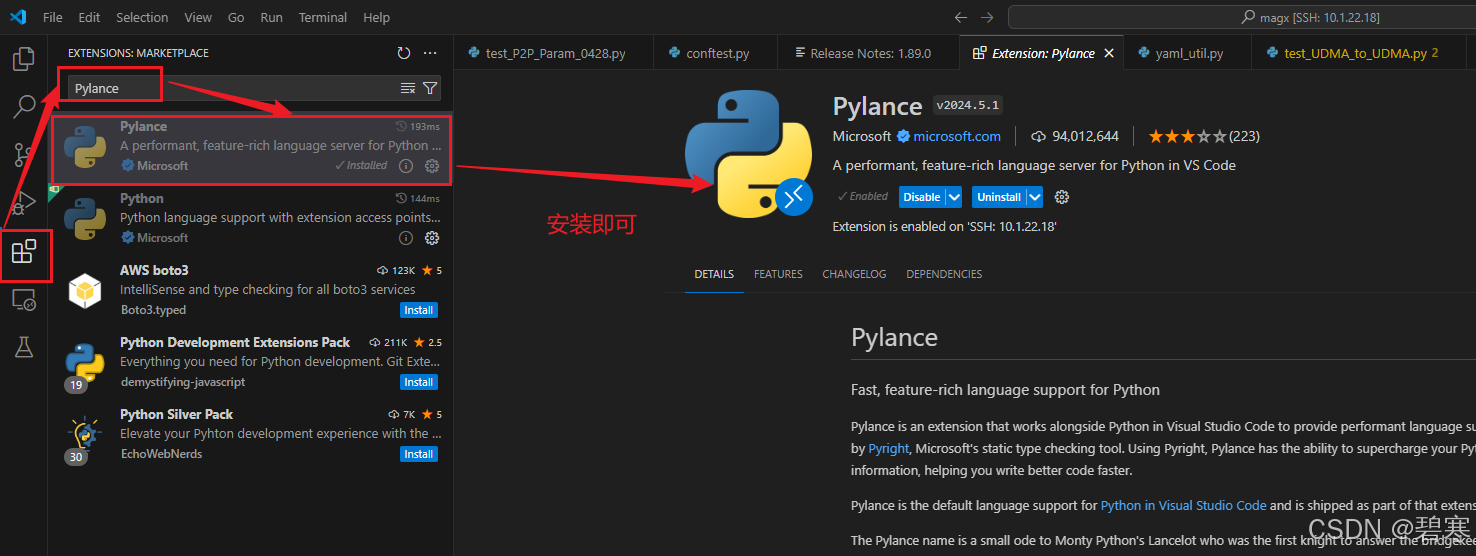Image resolution: width=1476 pixels, height=556 pixels.
Task: Click the Microsoft publisher name on Pylance page
Action: tap(861, 136)
